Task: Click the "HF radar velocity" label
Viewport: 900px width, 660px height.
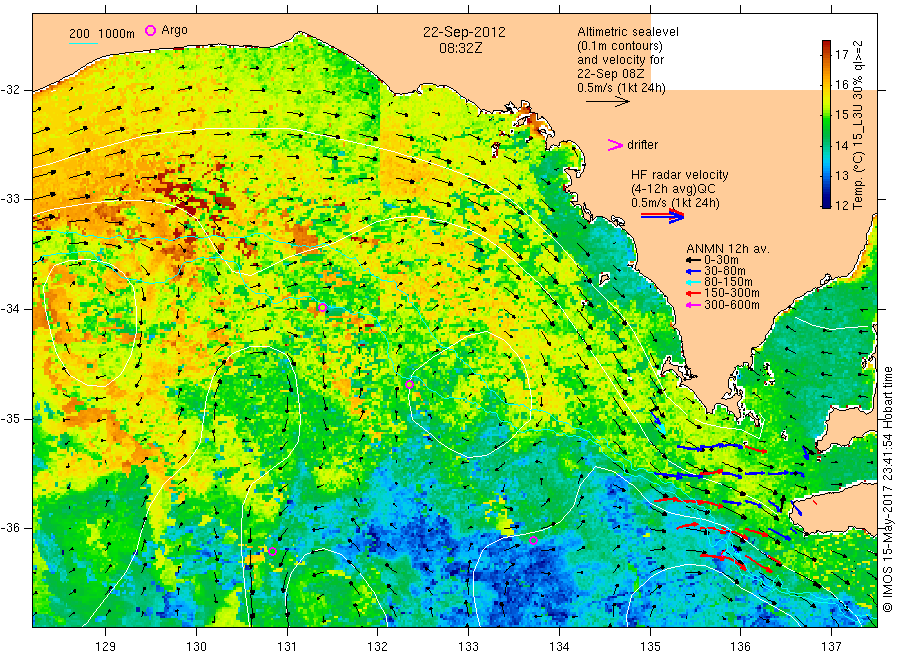Action: coord(680,175)
